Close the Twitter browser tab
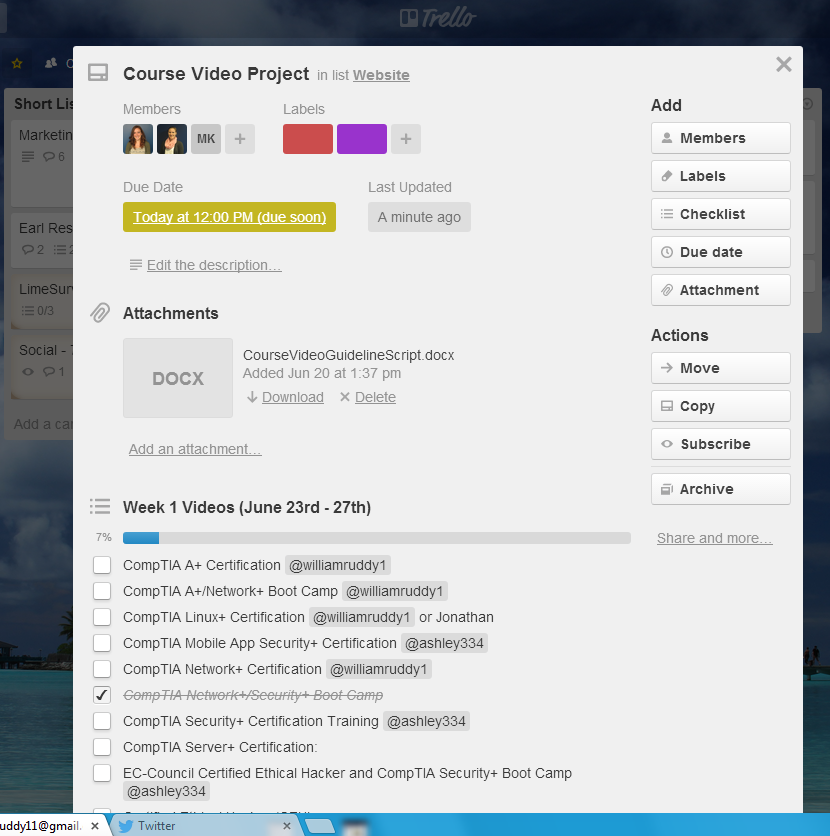830x836 pixels. (x=287, y=826)
